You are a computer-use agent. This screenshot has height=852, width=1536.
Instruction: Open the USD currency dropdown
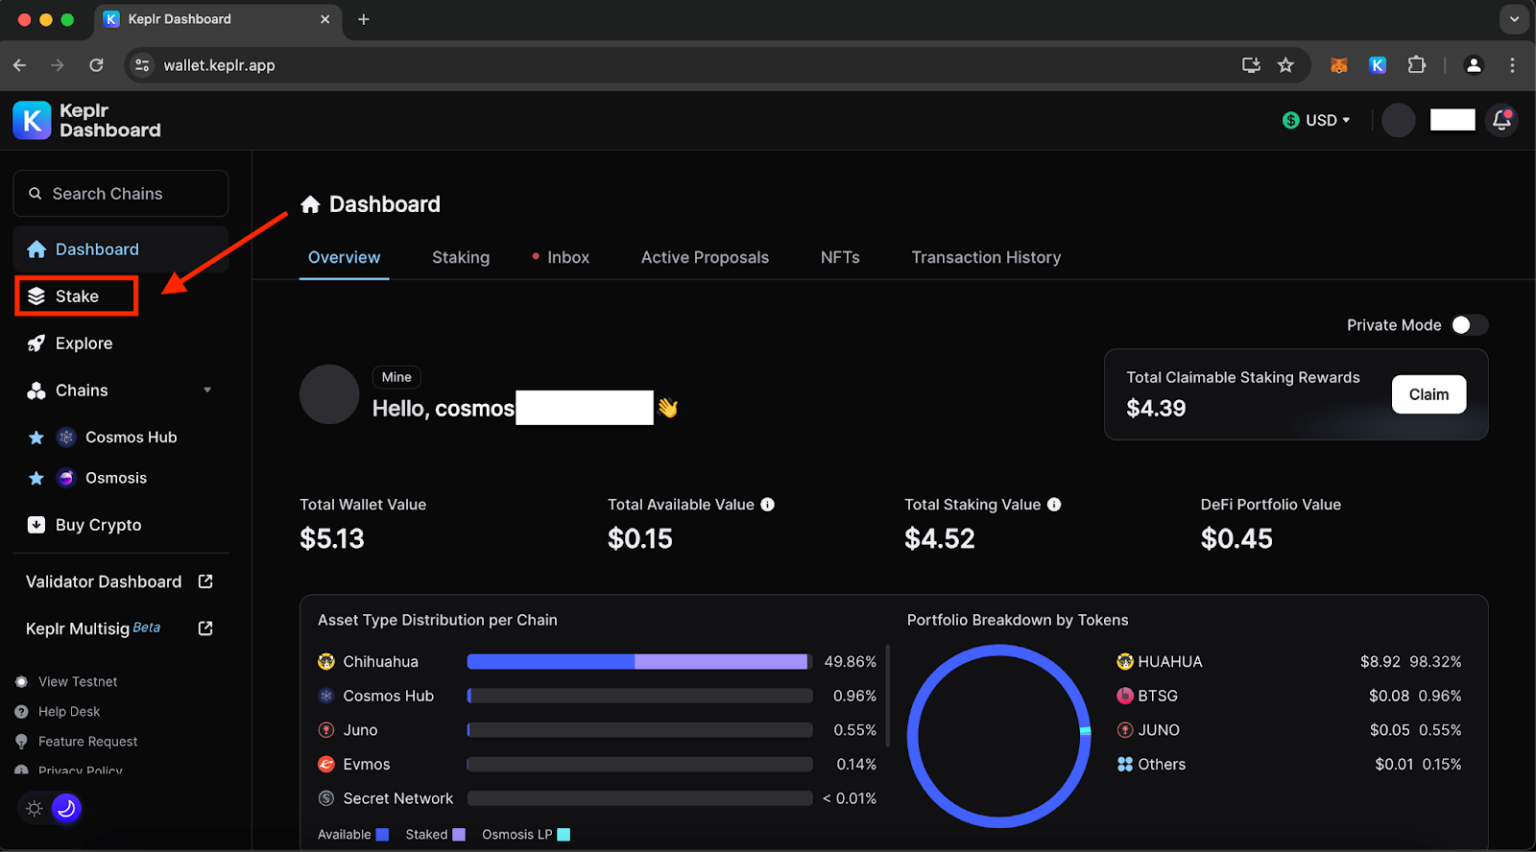(1316, 120)
